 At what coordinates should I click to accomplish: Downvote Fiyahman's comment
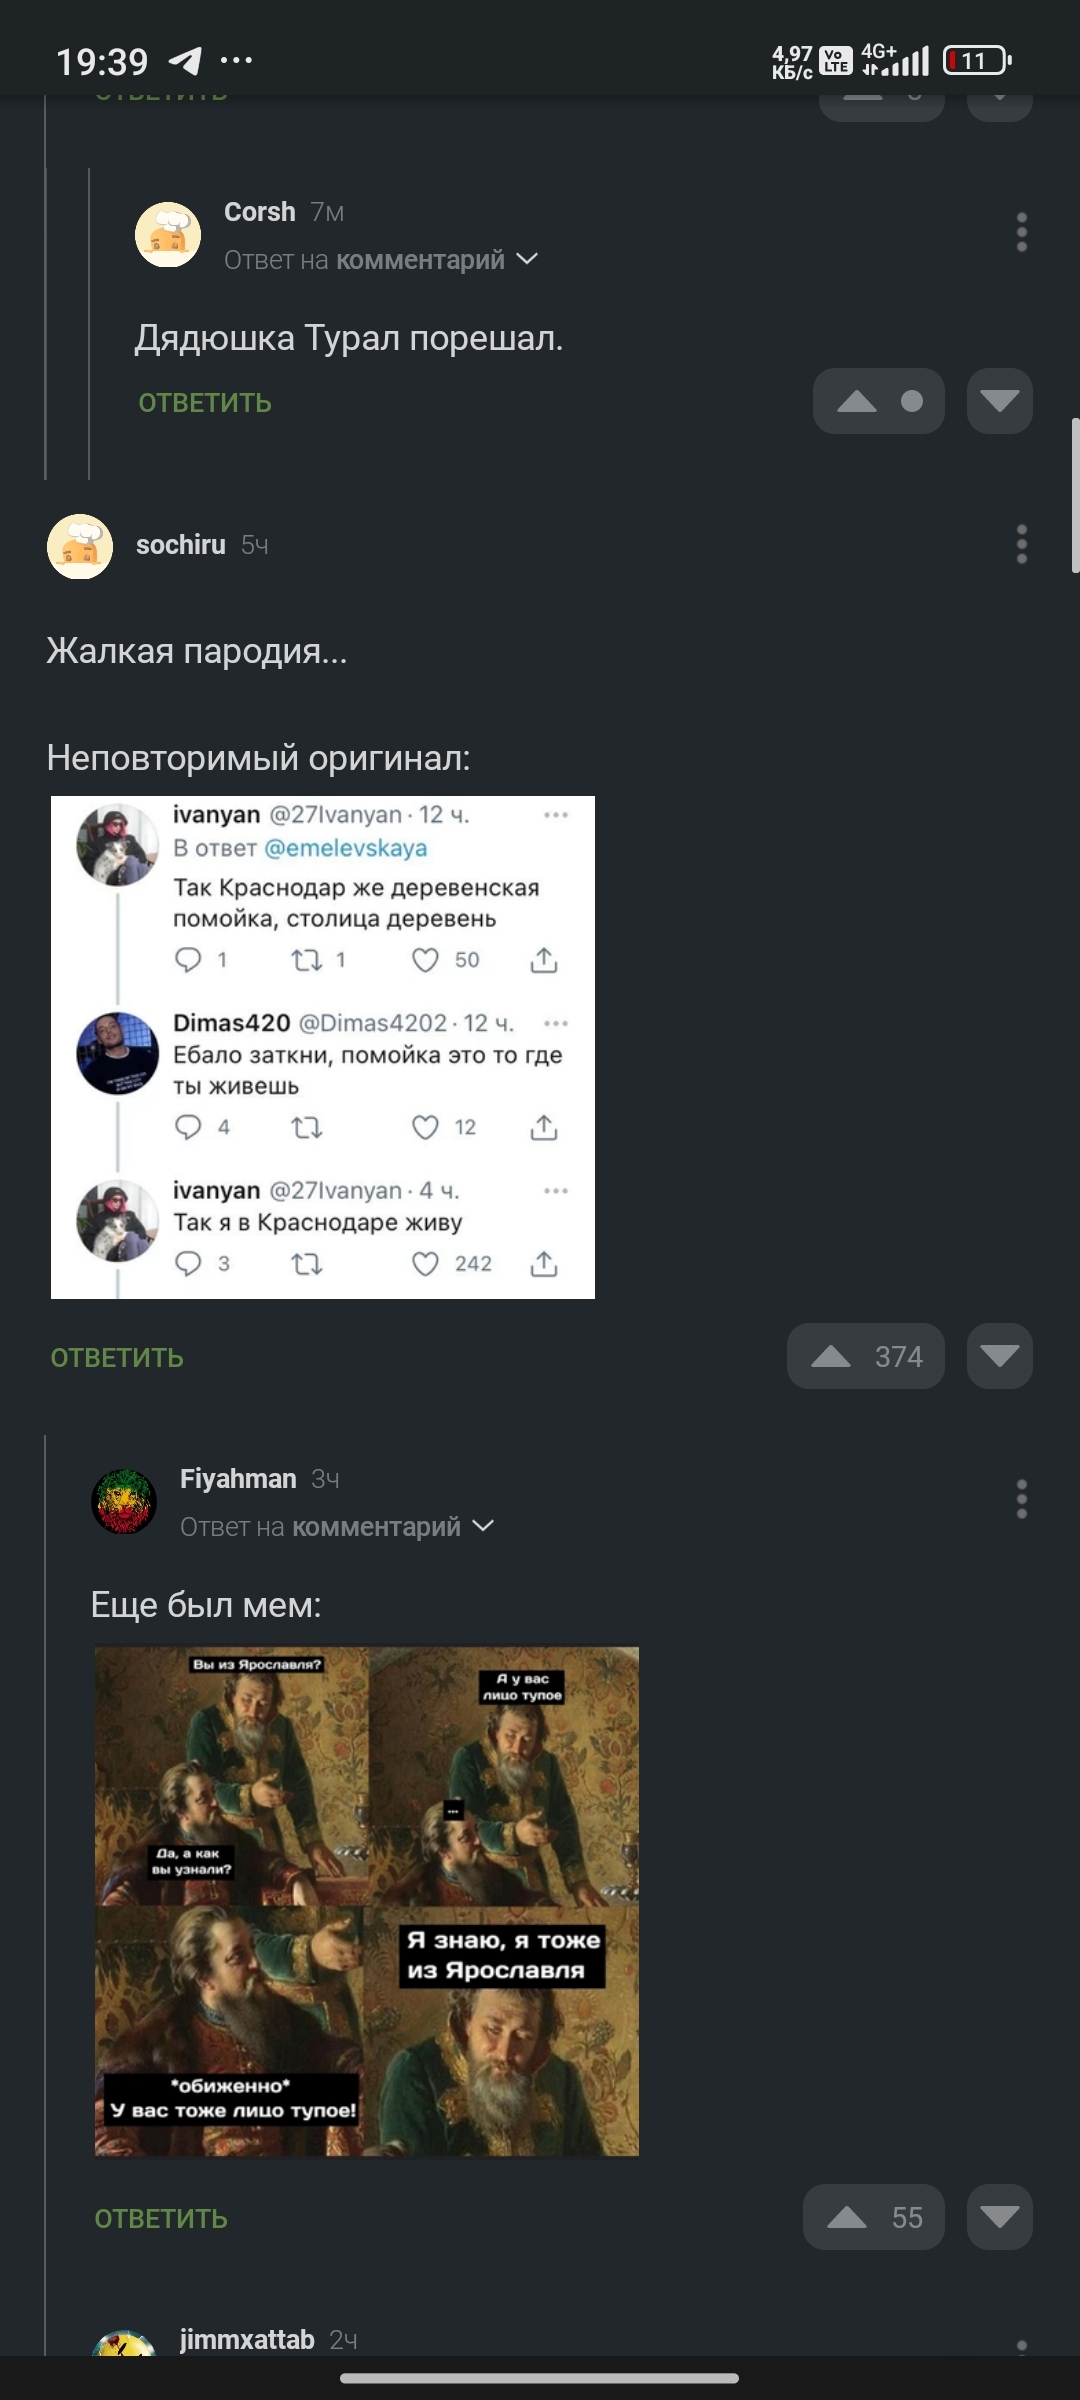(x=1000, y=2217)
